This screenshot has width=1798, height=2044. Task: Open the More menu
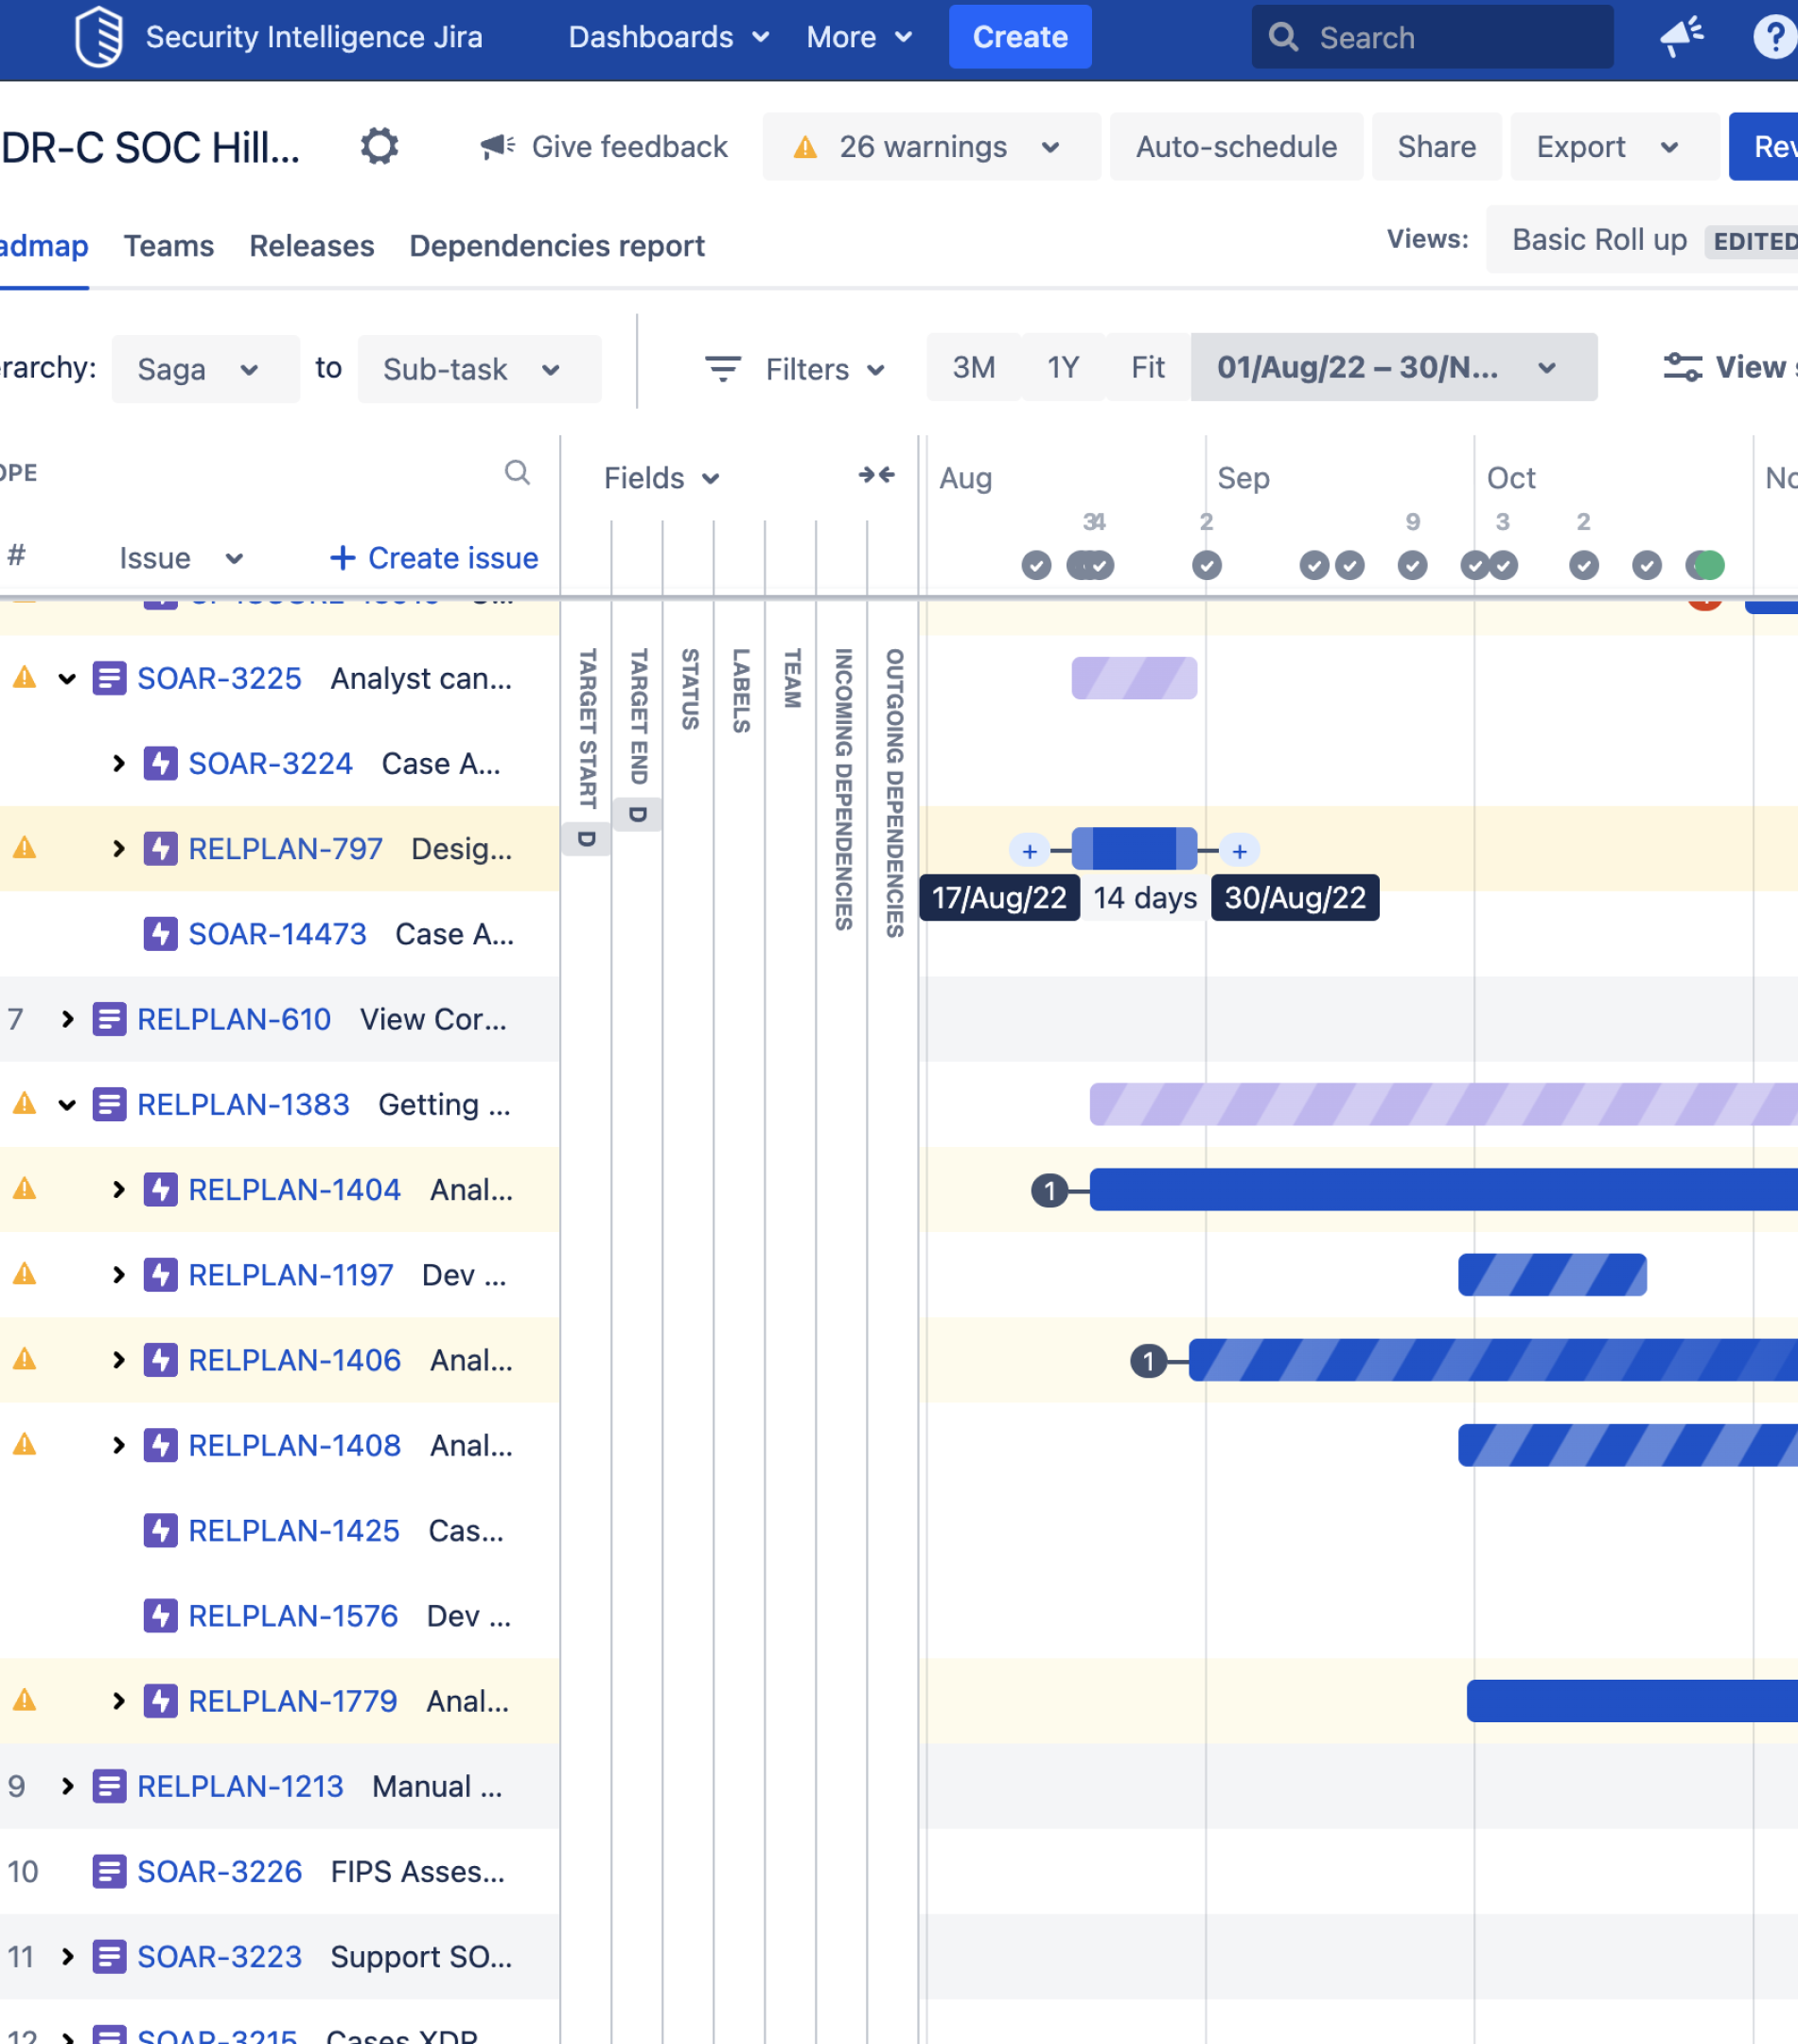click(859, 37)
